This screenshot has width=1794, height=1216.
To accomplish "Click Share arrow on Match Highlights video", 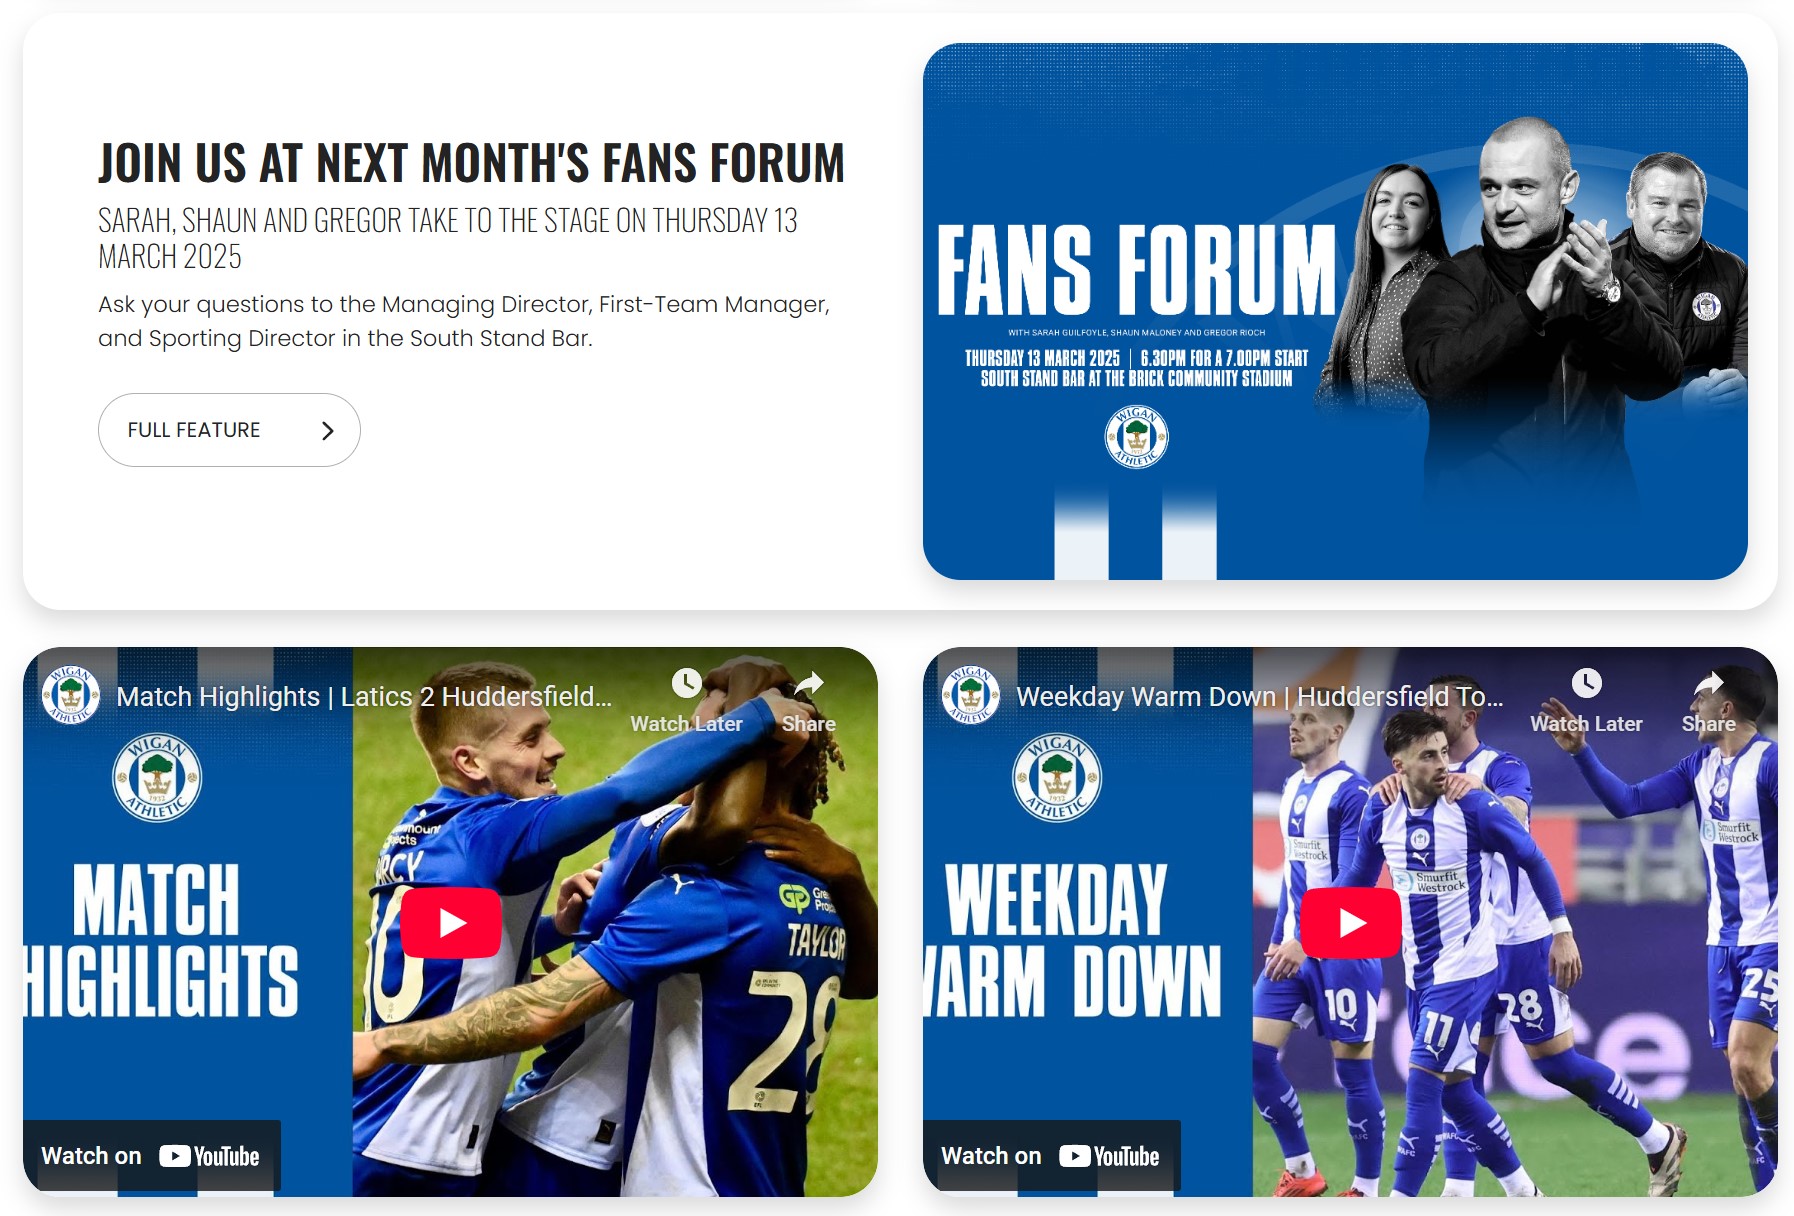I will coord(808,684).
